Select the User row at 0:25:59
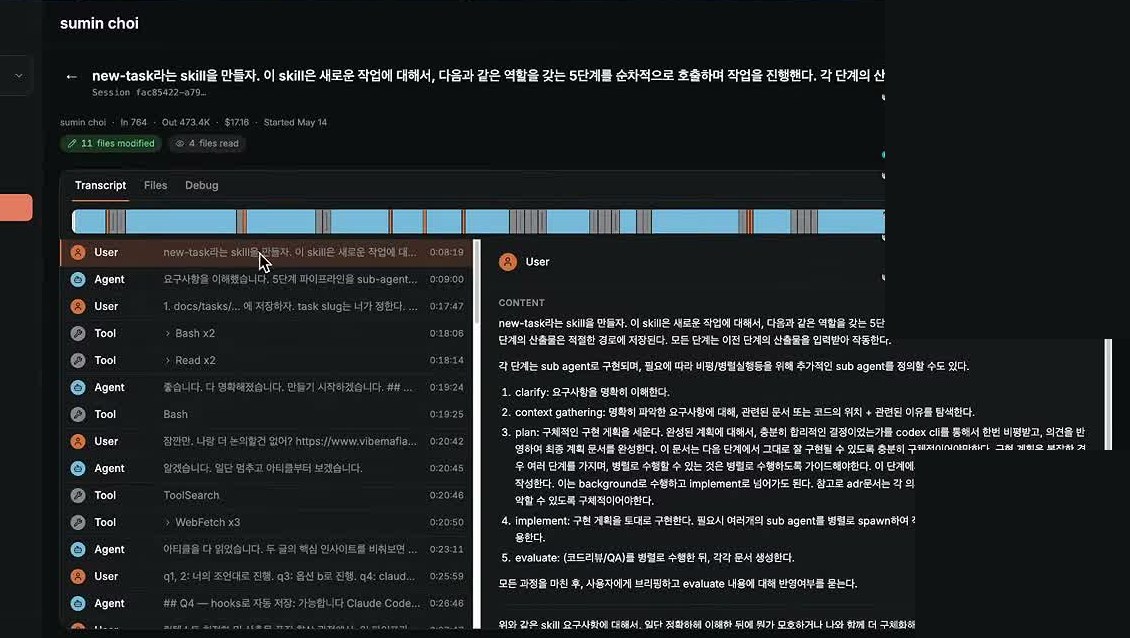Image resolution: width=1130 pixels, height=638 pixels. coord(267,576)
